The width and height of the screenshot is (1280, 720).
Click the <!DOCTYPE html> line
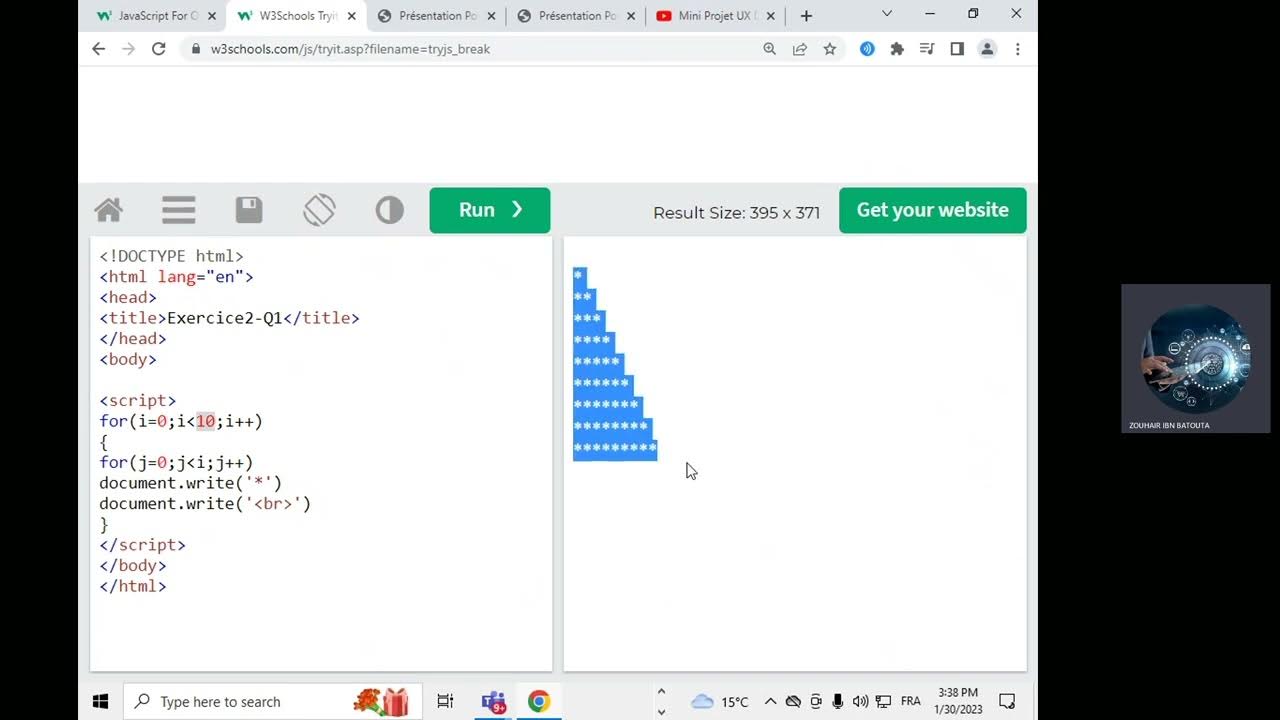[171, 256]
